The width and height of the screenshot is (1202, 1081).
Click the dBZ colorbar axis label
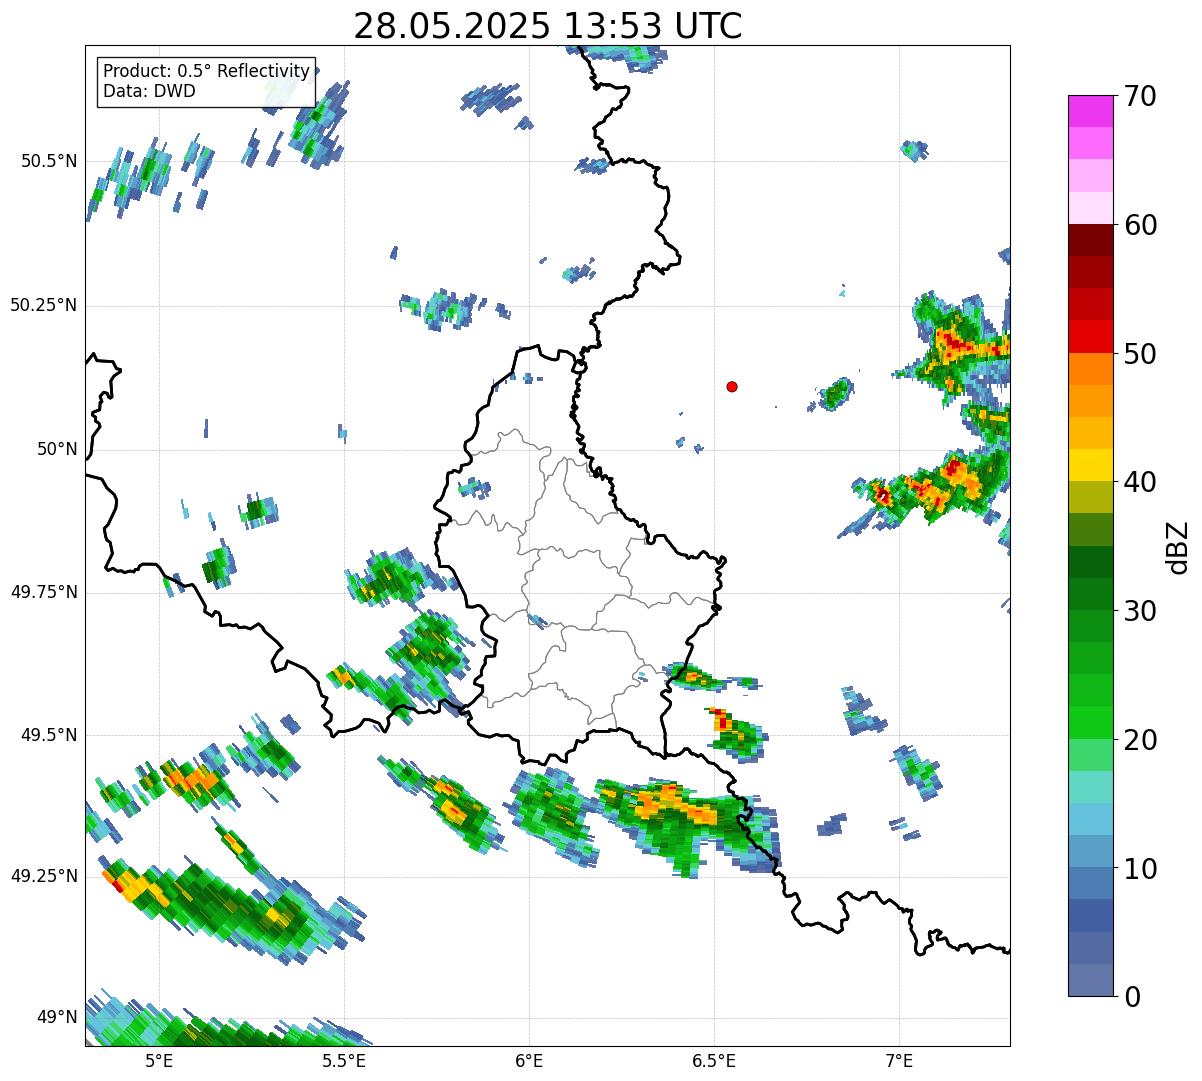point(1178,547)
